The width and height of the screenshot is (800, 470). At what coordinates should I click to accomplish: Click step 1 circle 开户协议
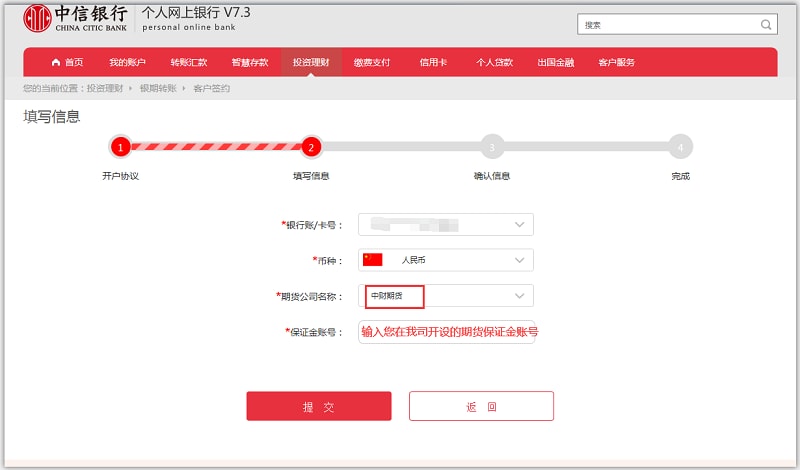[120, 147]
